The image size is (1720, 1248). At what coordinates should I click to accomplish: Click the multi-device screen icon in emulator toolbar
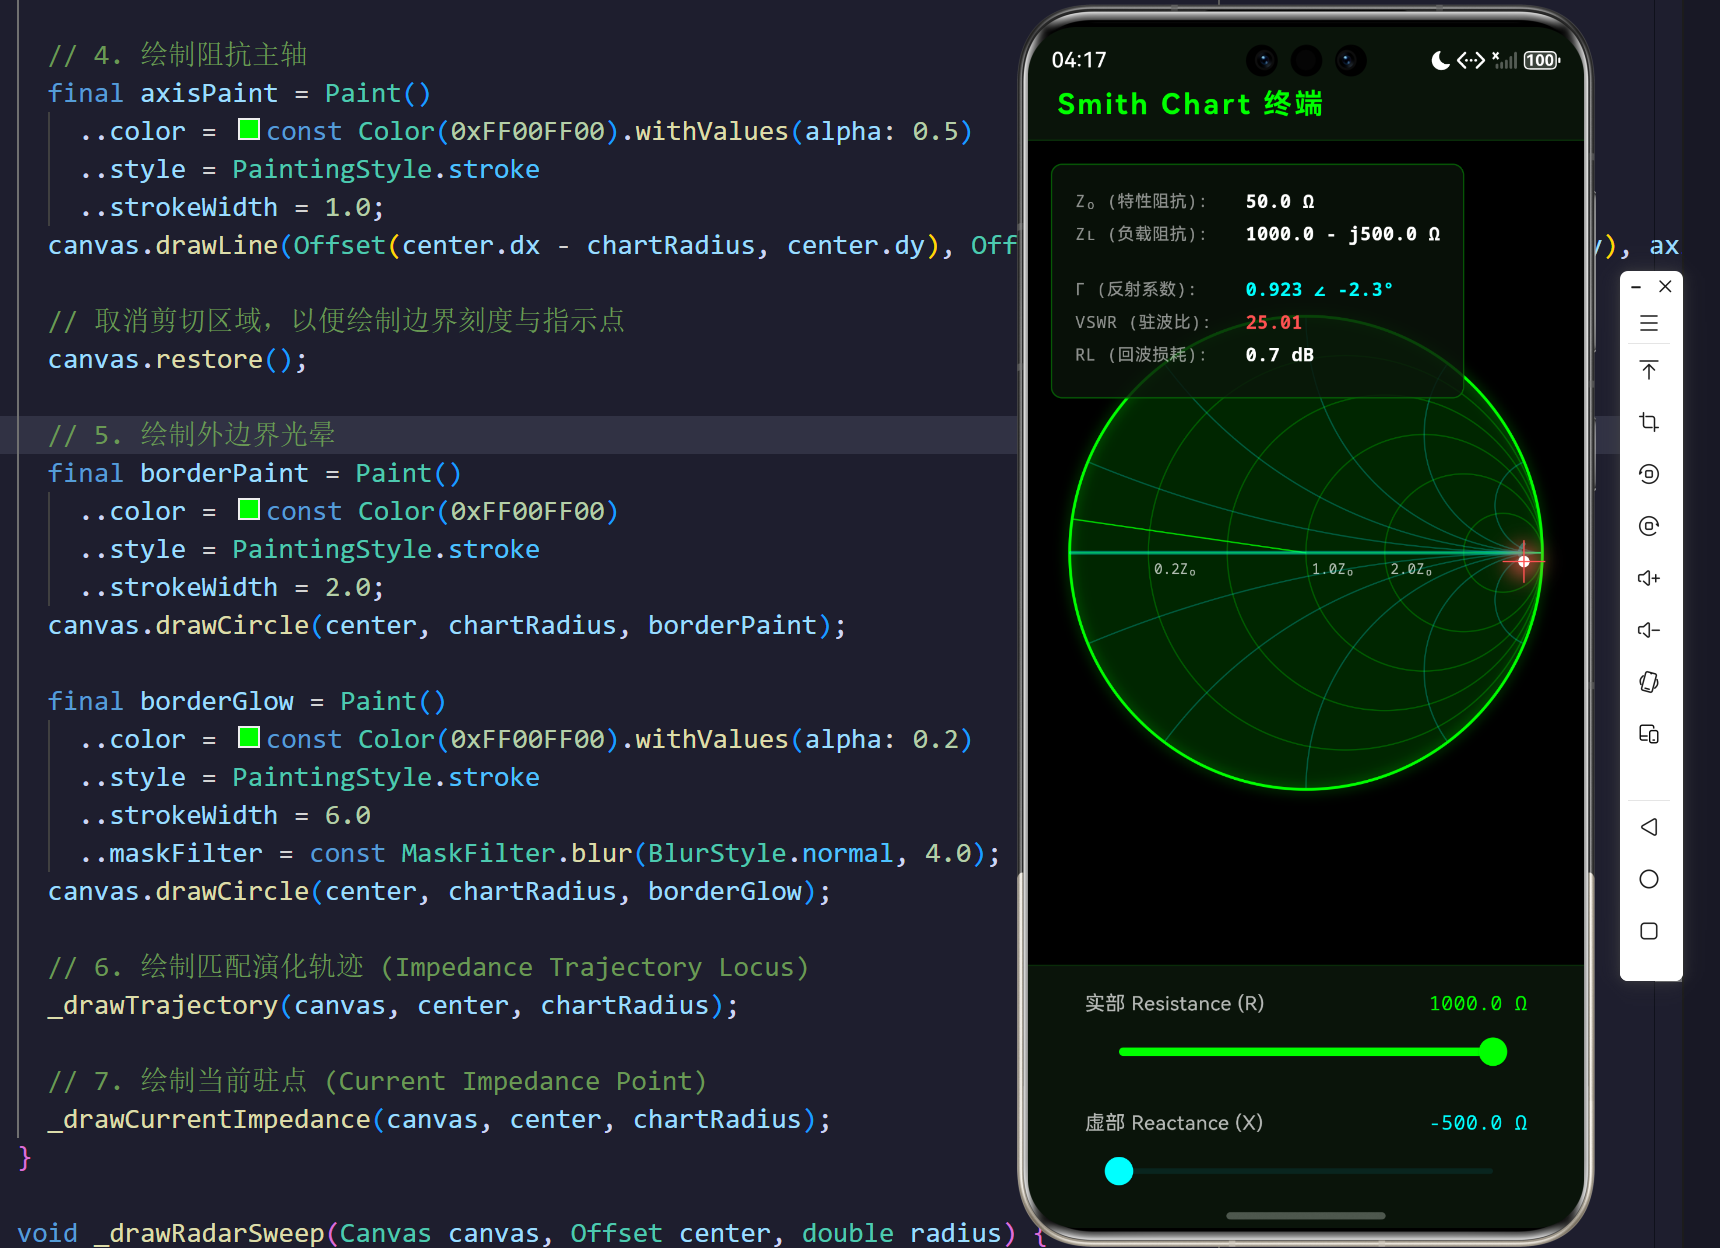(1649, 734)
